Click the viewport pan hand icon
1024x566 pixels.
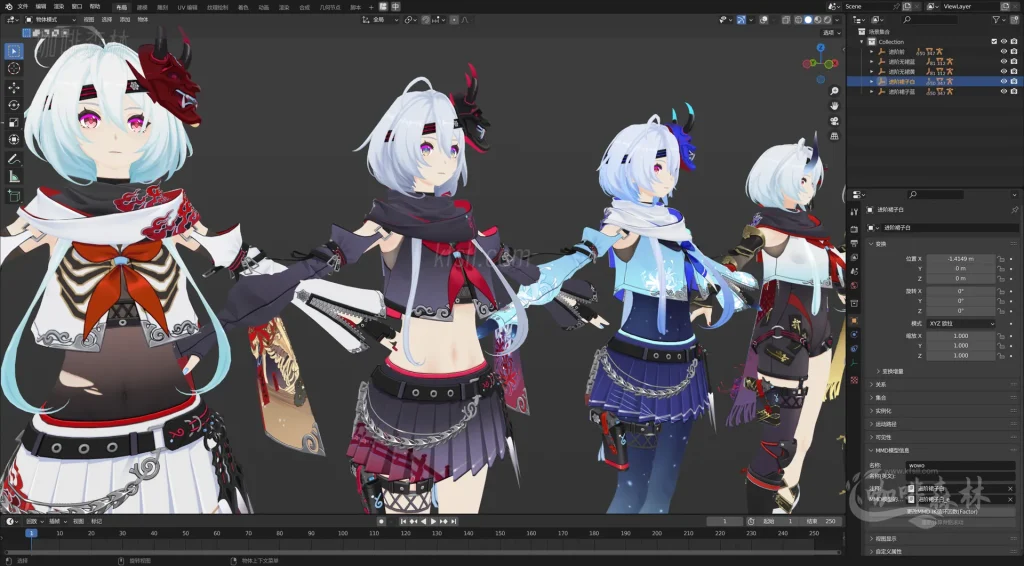pyautogui.click(x=834, y=106)
